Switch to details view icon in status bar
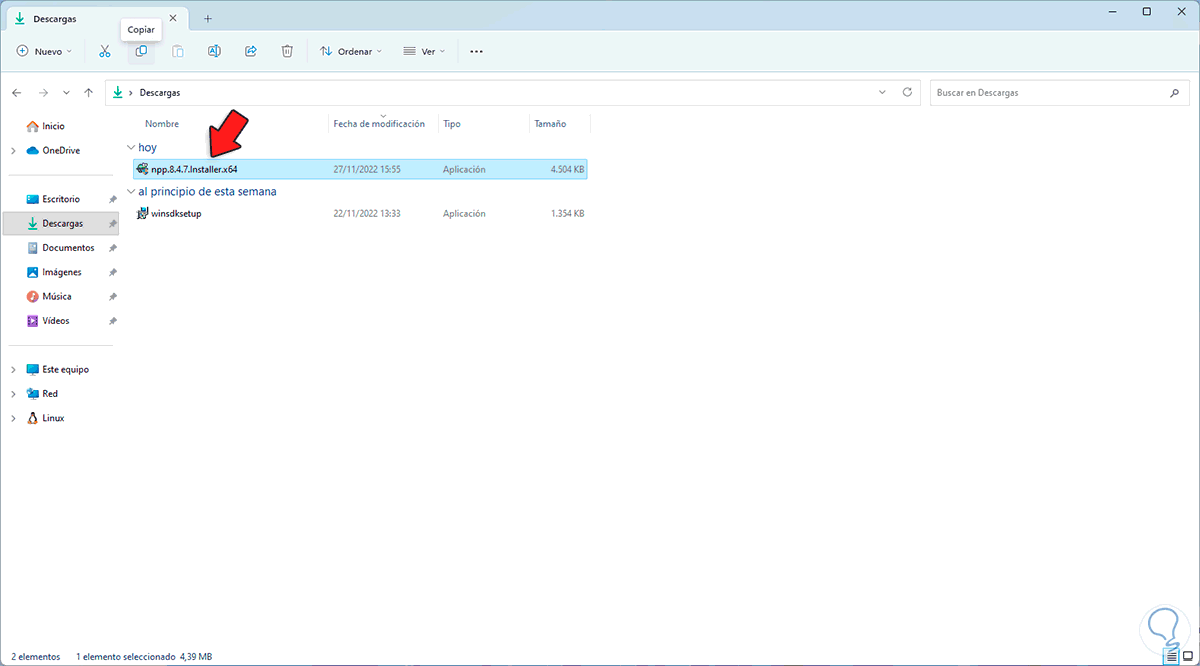The image size is (1200, 666). [1171, 657]
